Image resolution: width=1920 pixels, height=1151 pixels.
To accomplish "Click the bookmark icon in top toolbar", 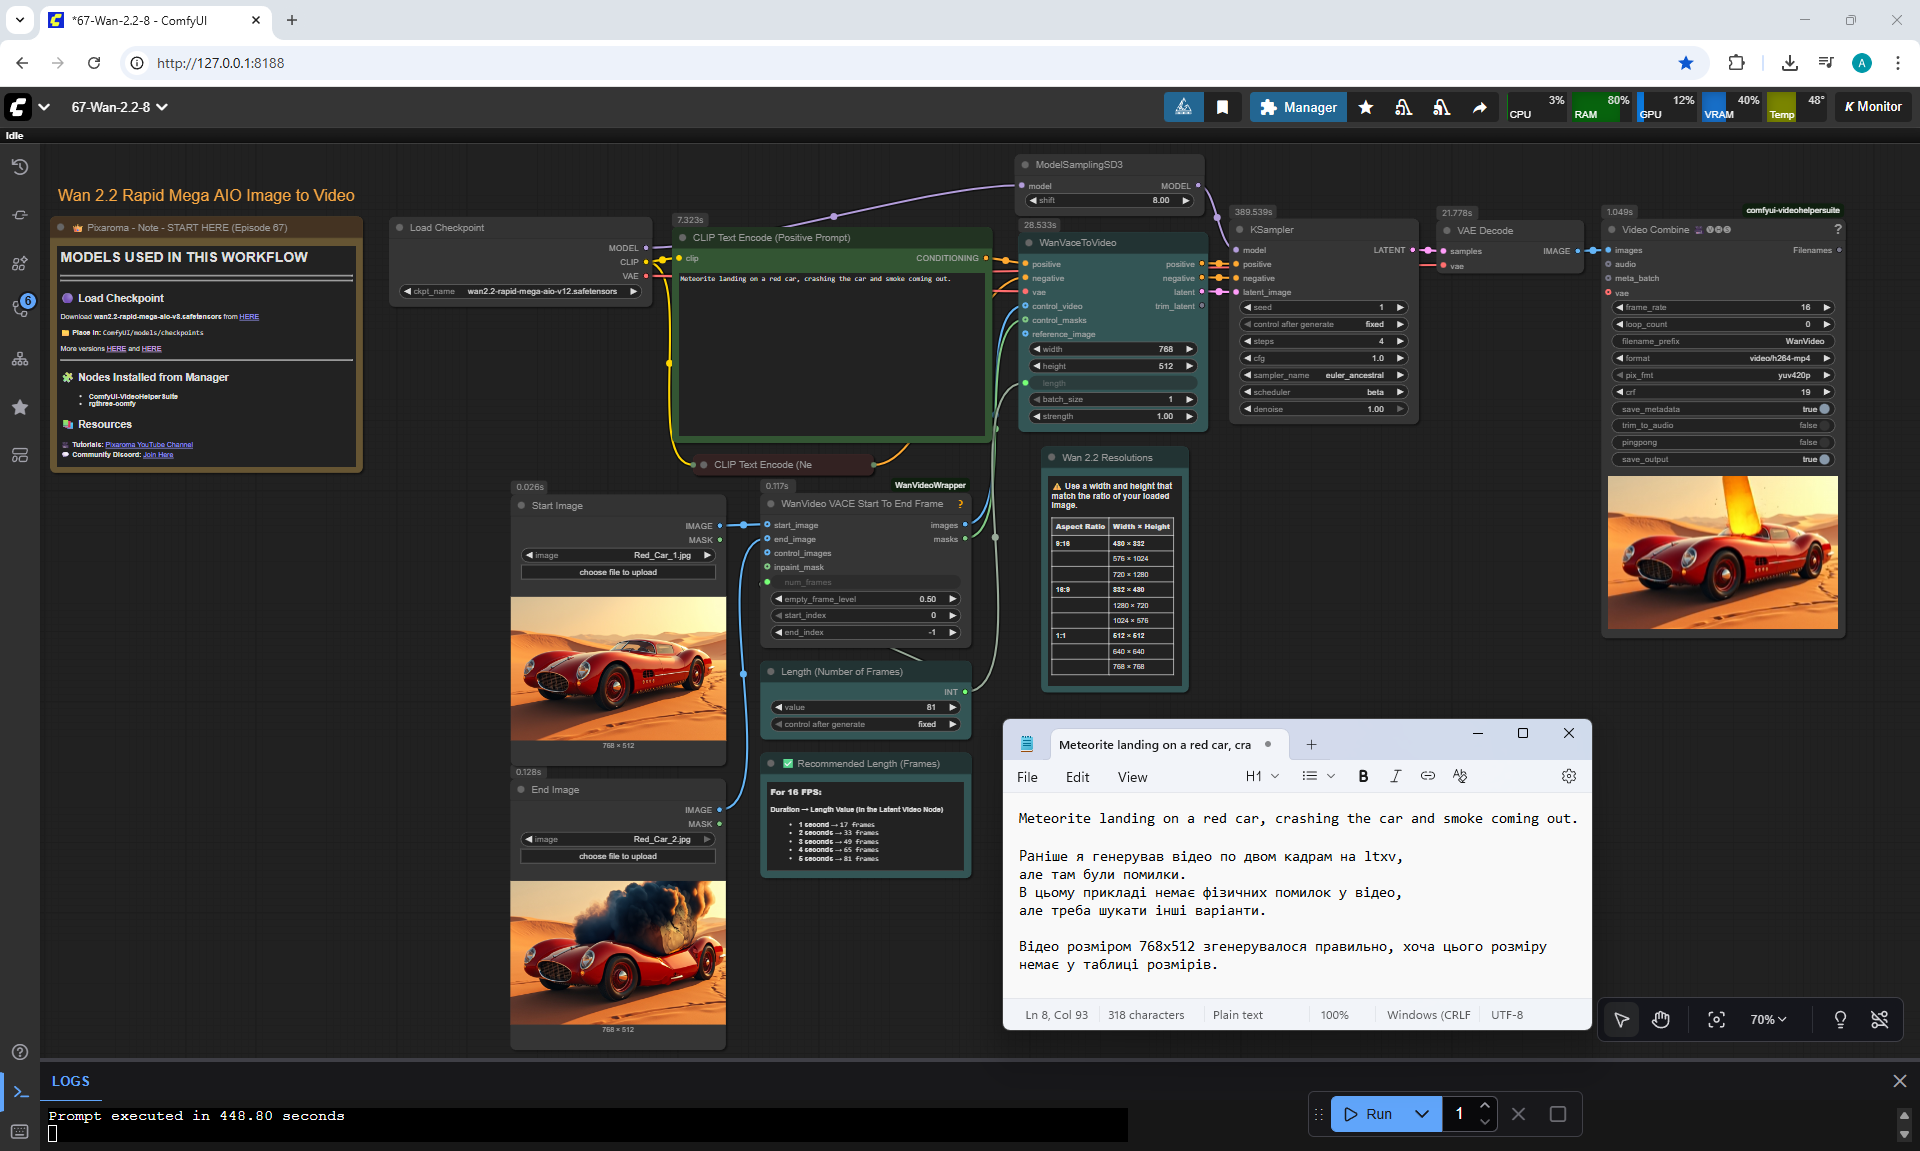I will tap(1222, 107).
